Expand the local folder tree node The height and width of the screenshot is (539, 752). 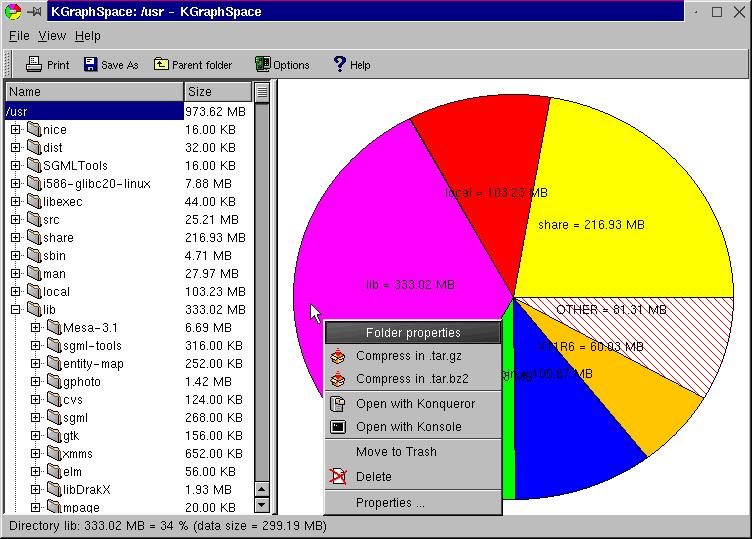[x=15, y=292]
